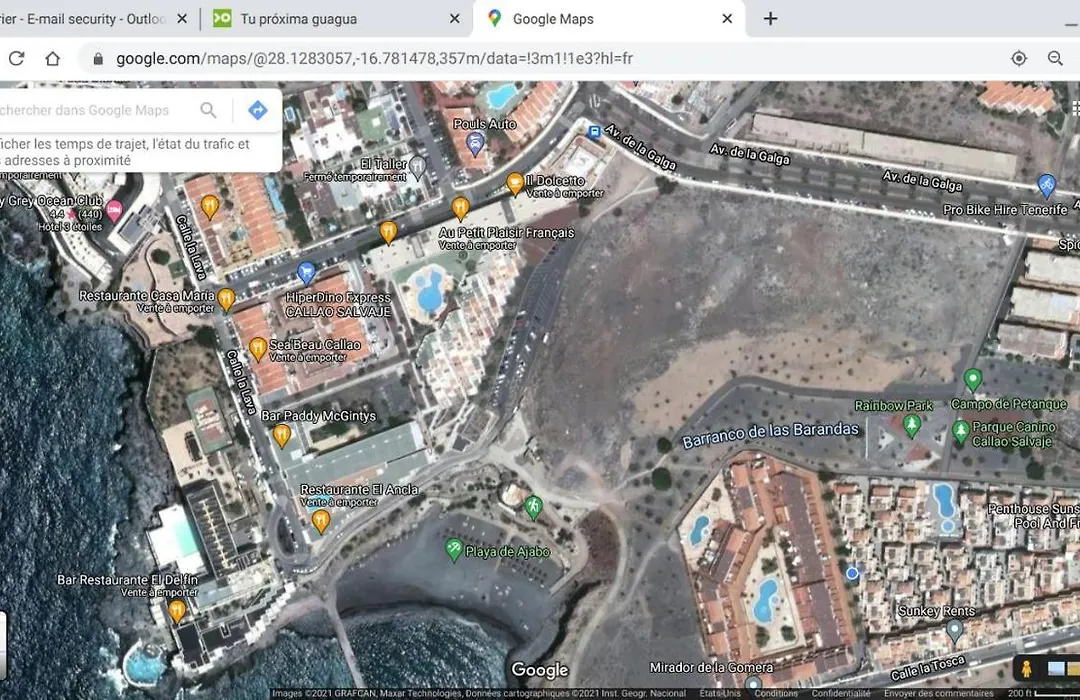Image resolution: width=1080 pixels, height=700 pixels.
Task: Click the Street View Pegman icon
Action: (x=1026, y=668)
